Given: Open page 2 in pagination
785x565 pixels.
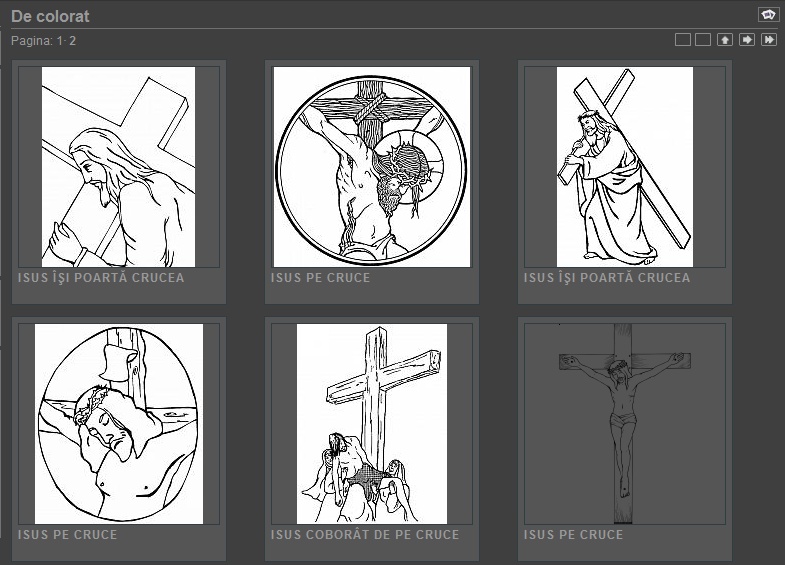Looking at the screenshot, I should click(x=72, y=41).
